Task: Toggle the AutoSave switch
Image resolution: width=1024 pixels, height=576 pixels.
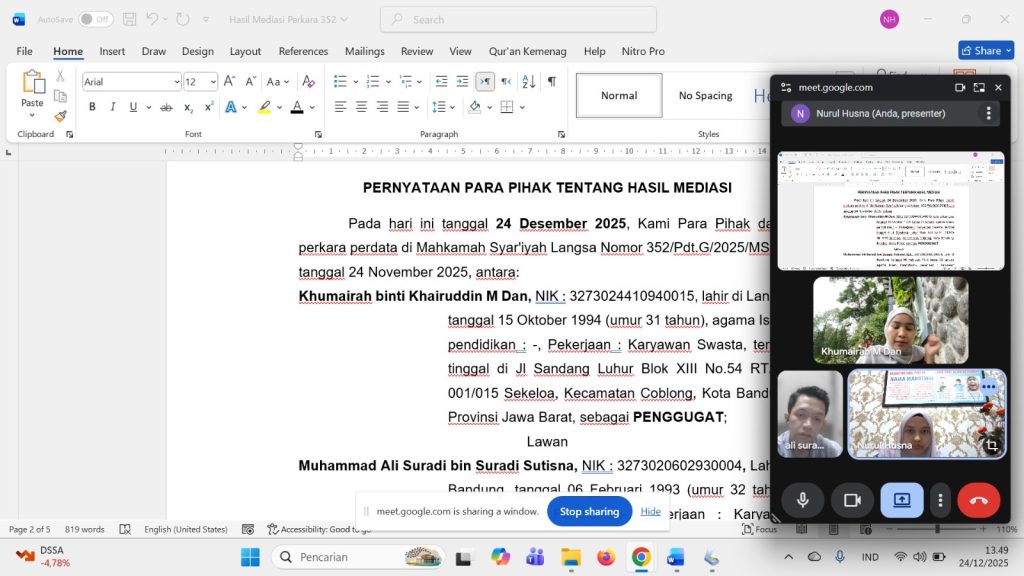Action: tap(96, 19)
